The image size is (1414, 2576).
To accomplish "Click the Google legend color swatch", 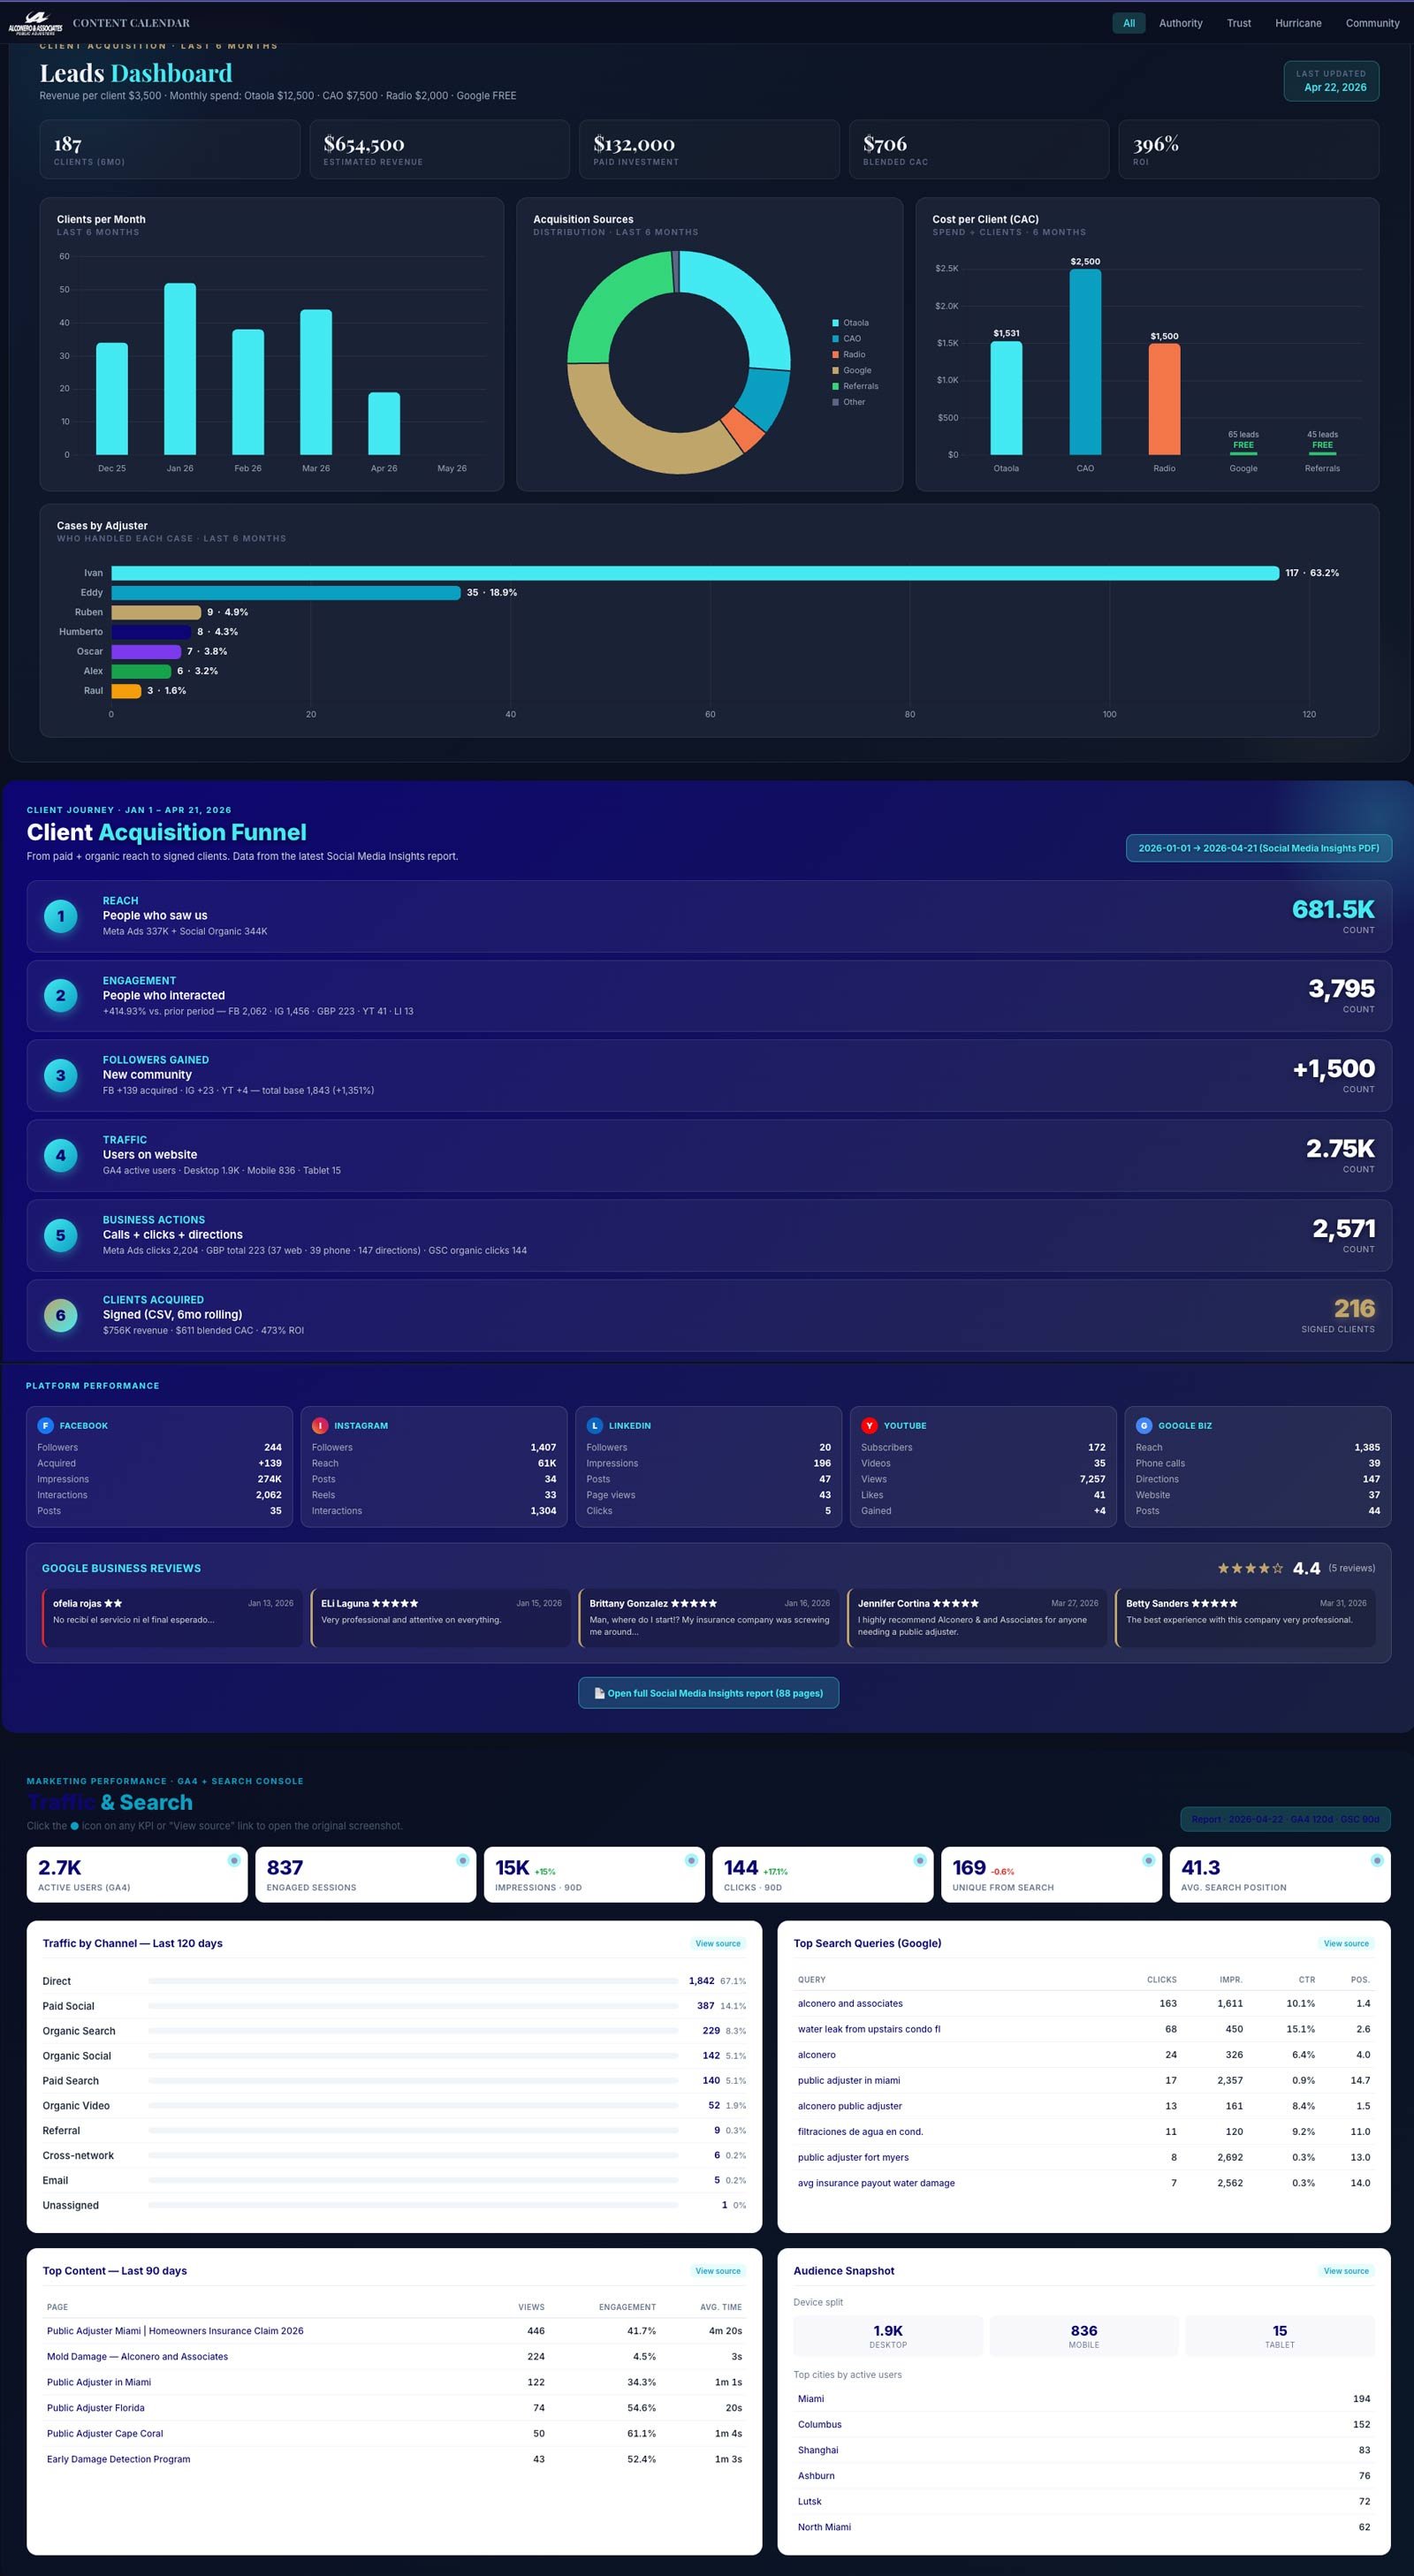I will coord(835,371).
